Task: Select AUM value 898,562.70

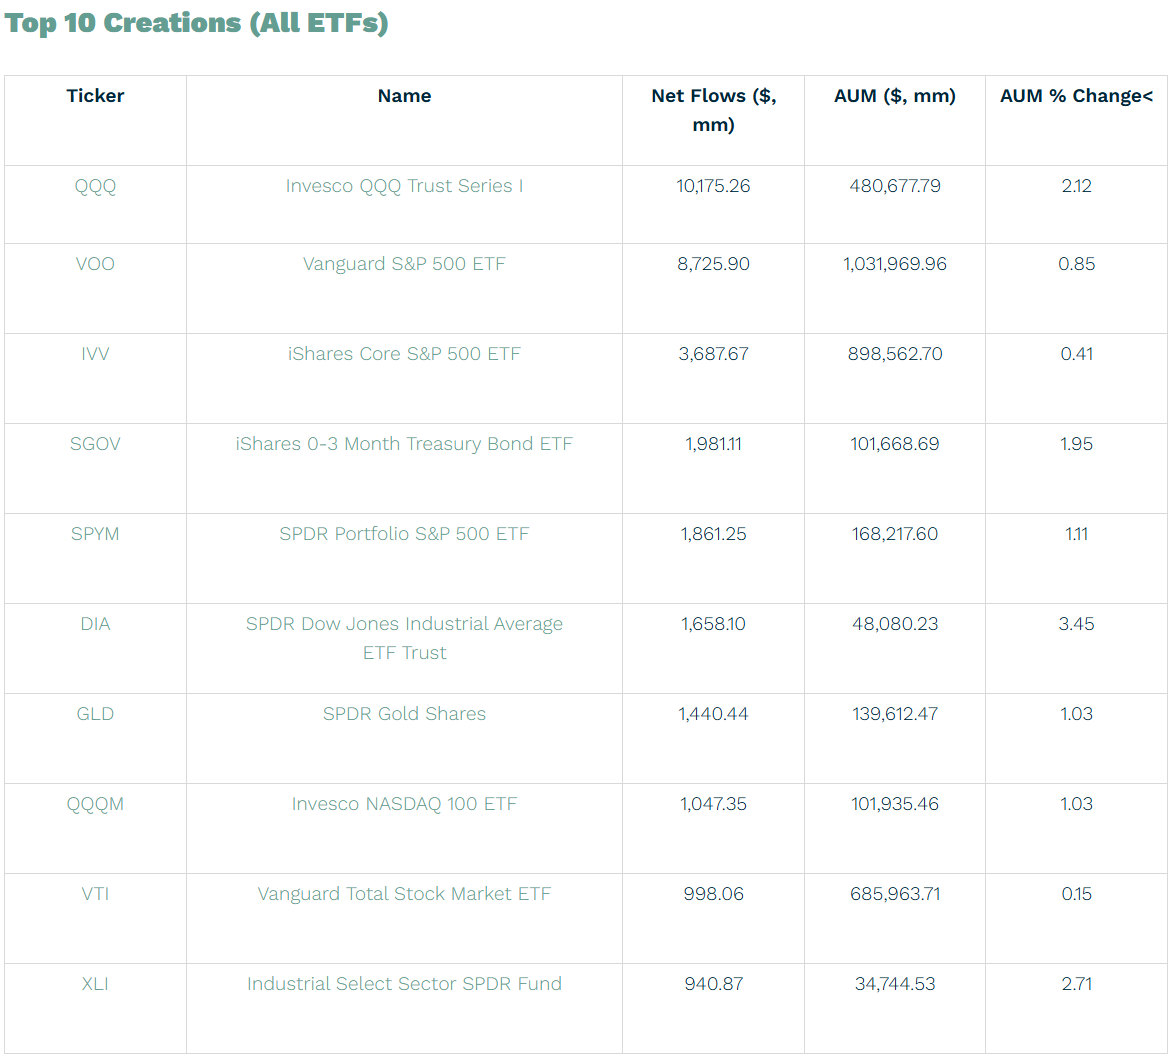Action: pyautogui.click(x=895, y=354)
